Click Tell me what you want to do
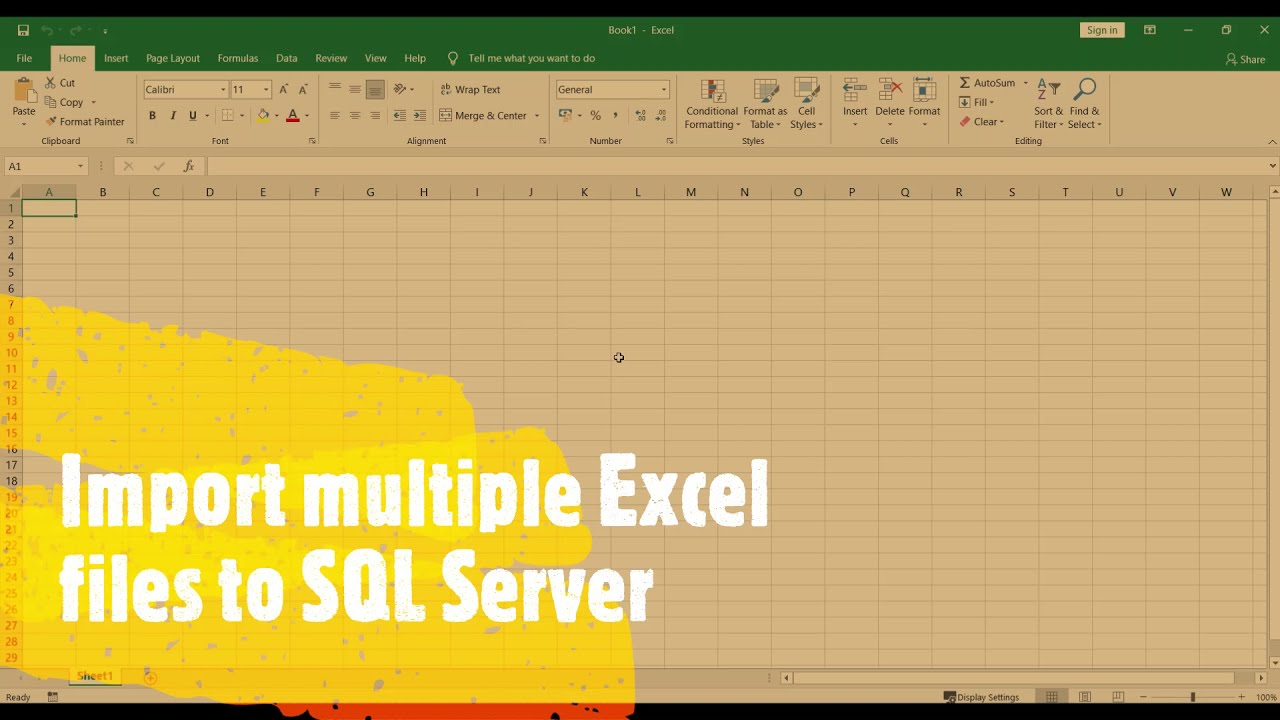 (x=531, y=58)
